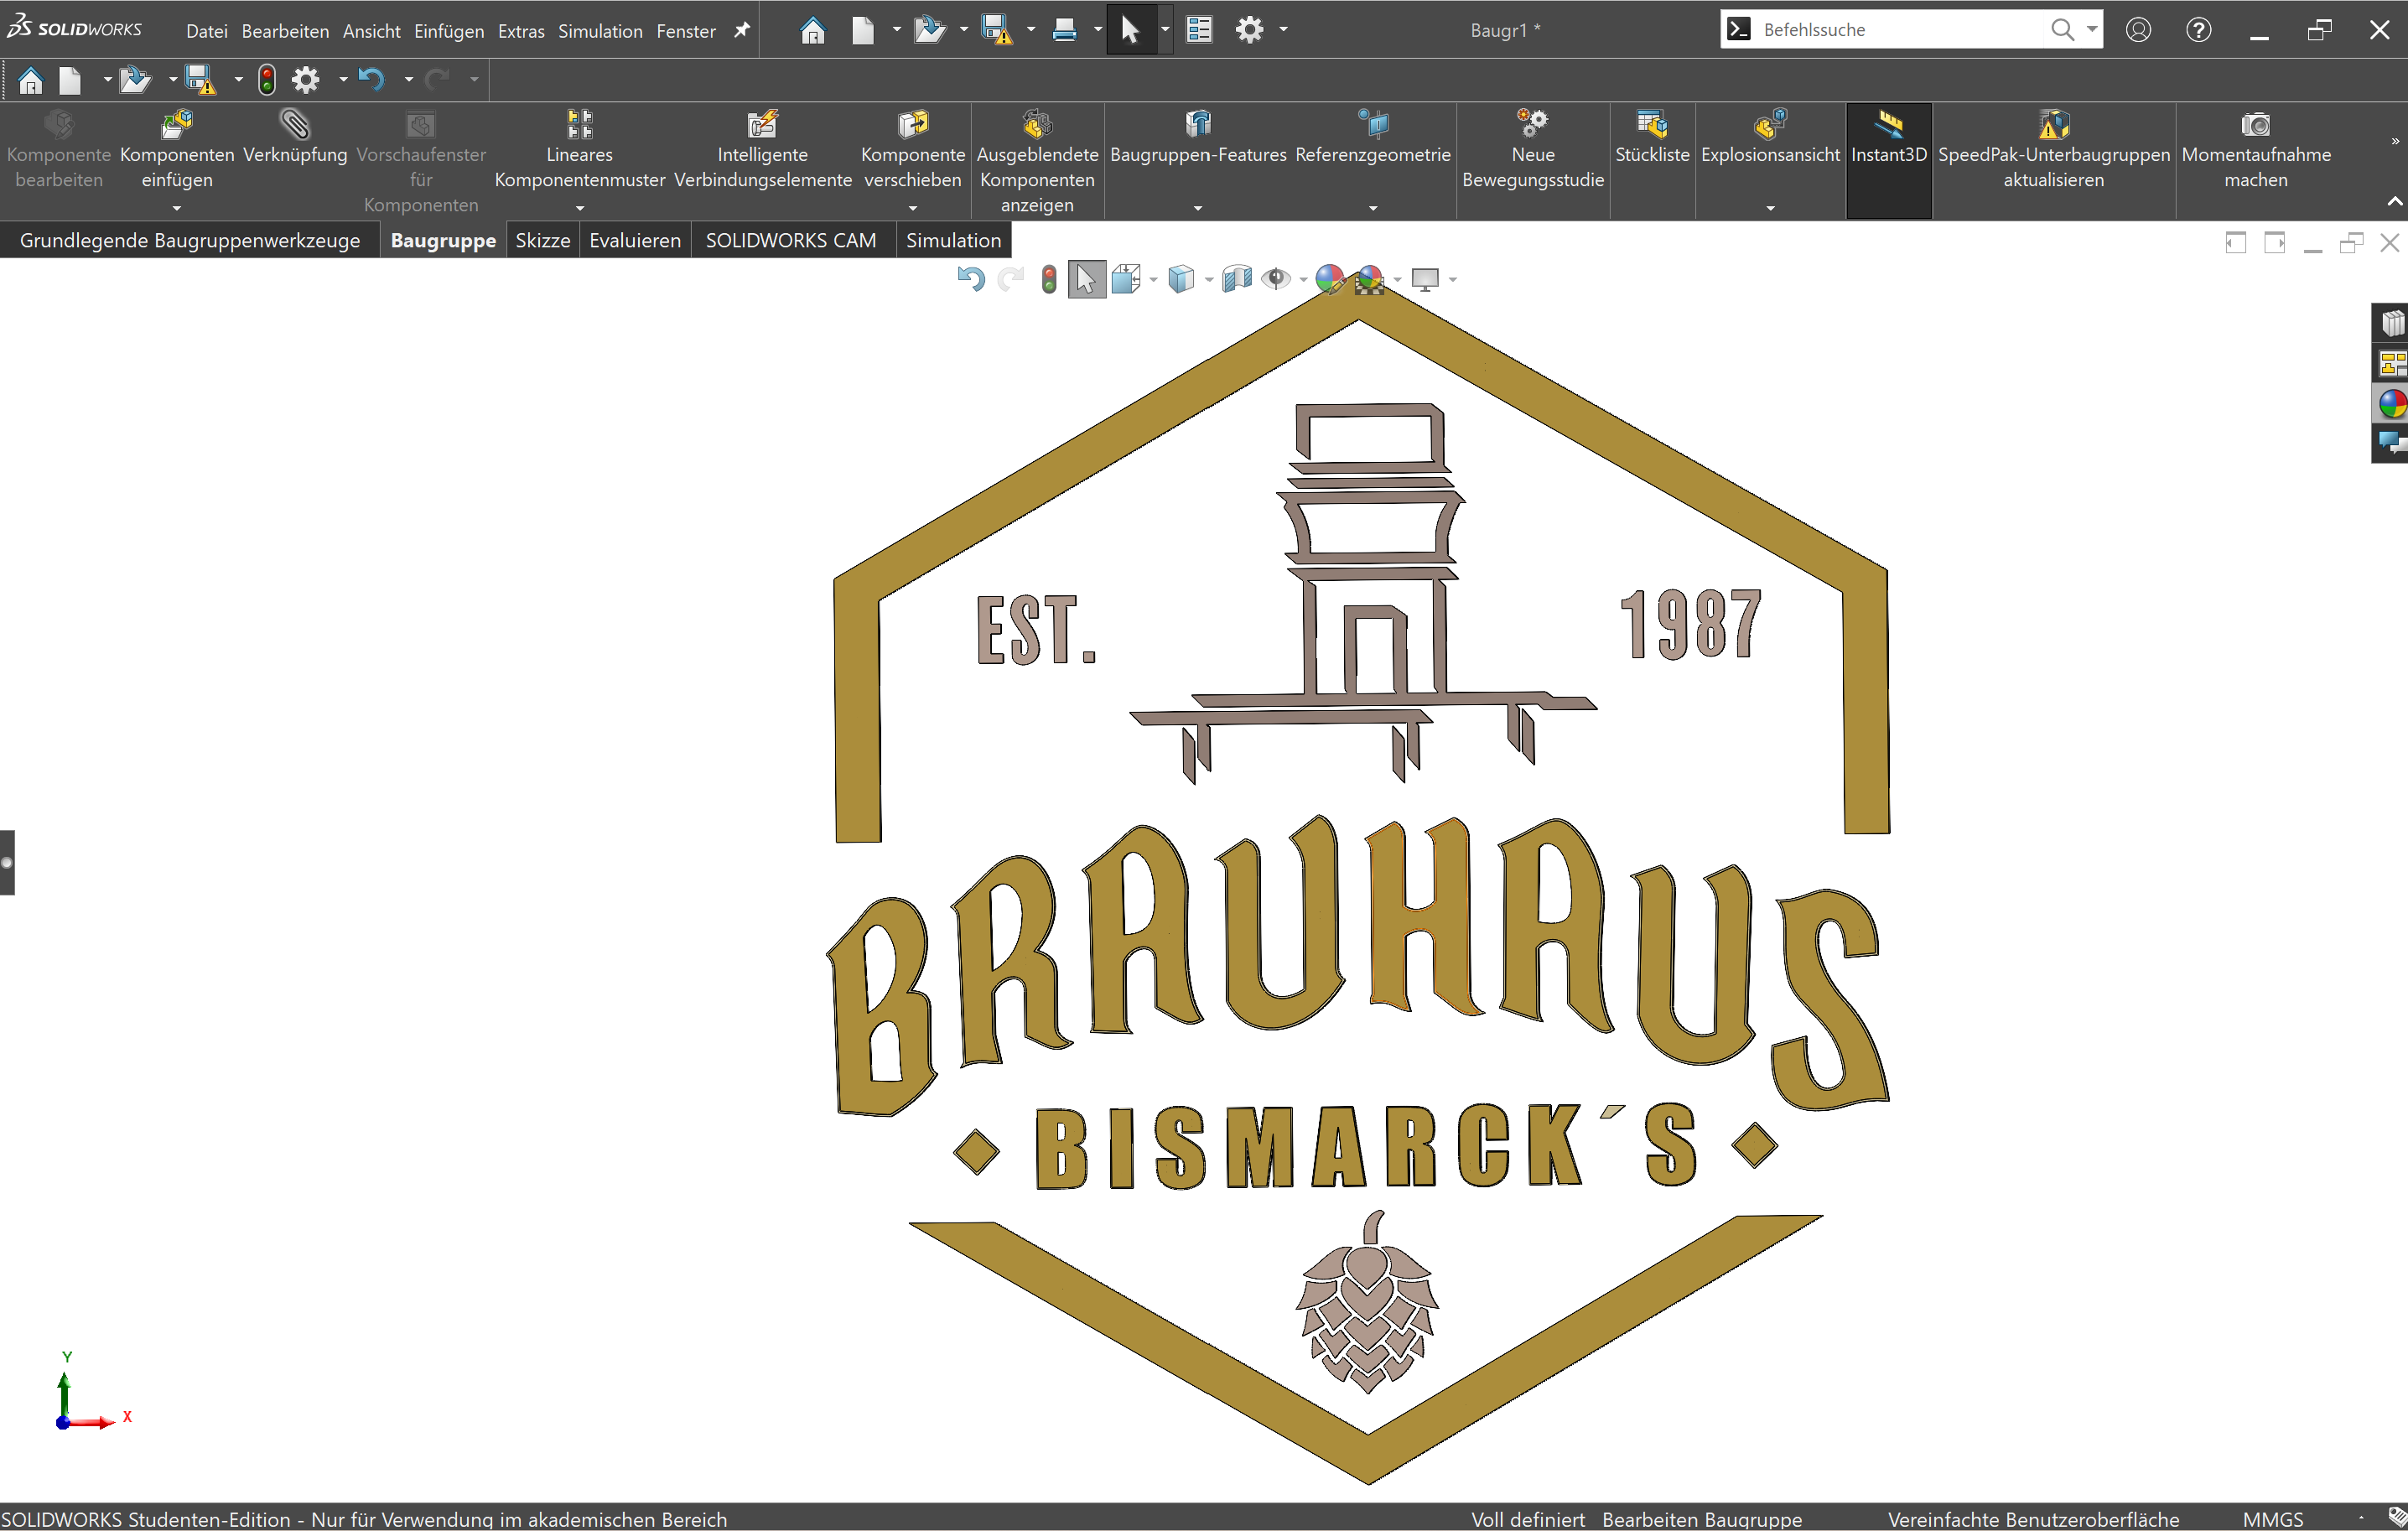2408x1531 pixels.
Task: Open the file properties list icon in the title bar
Action: pyautogui.click(x=1199, y=30)
